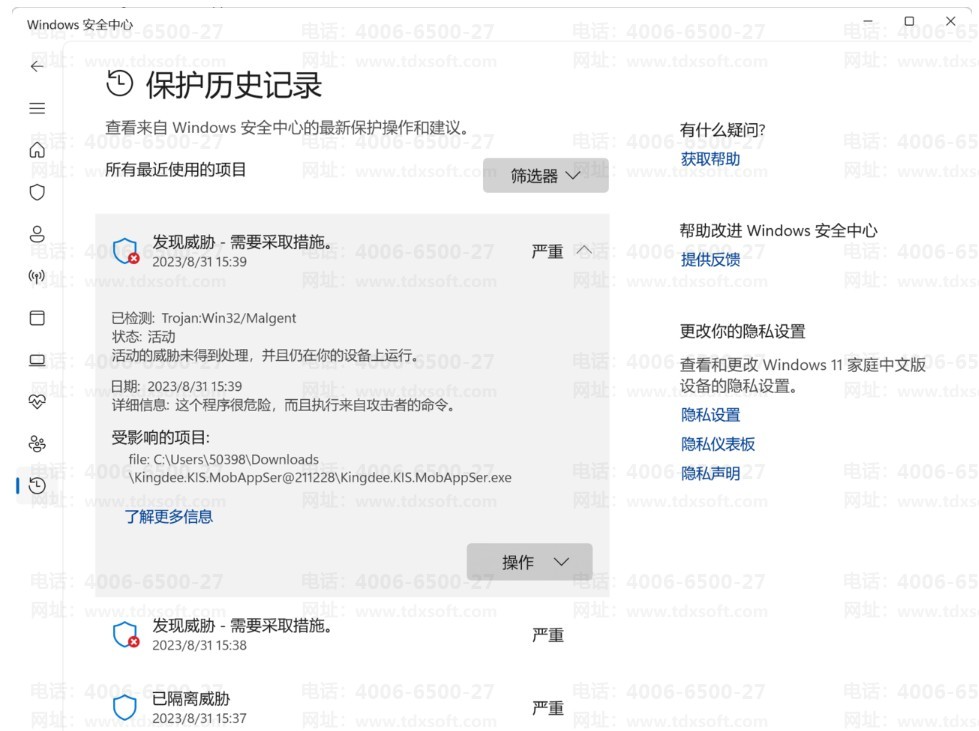Open Device performance & health heart icon
Image resolution: width=979 pixels, height=731 pixels.
pos(37,401)
